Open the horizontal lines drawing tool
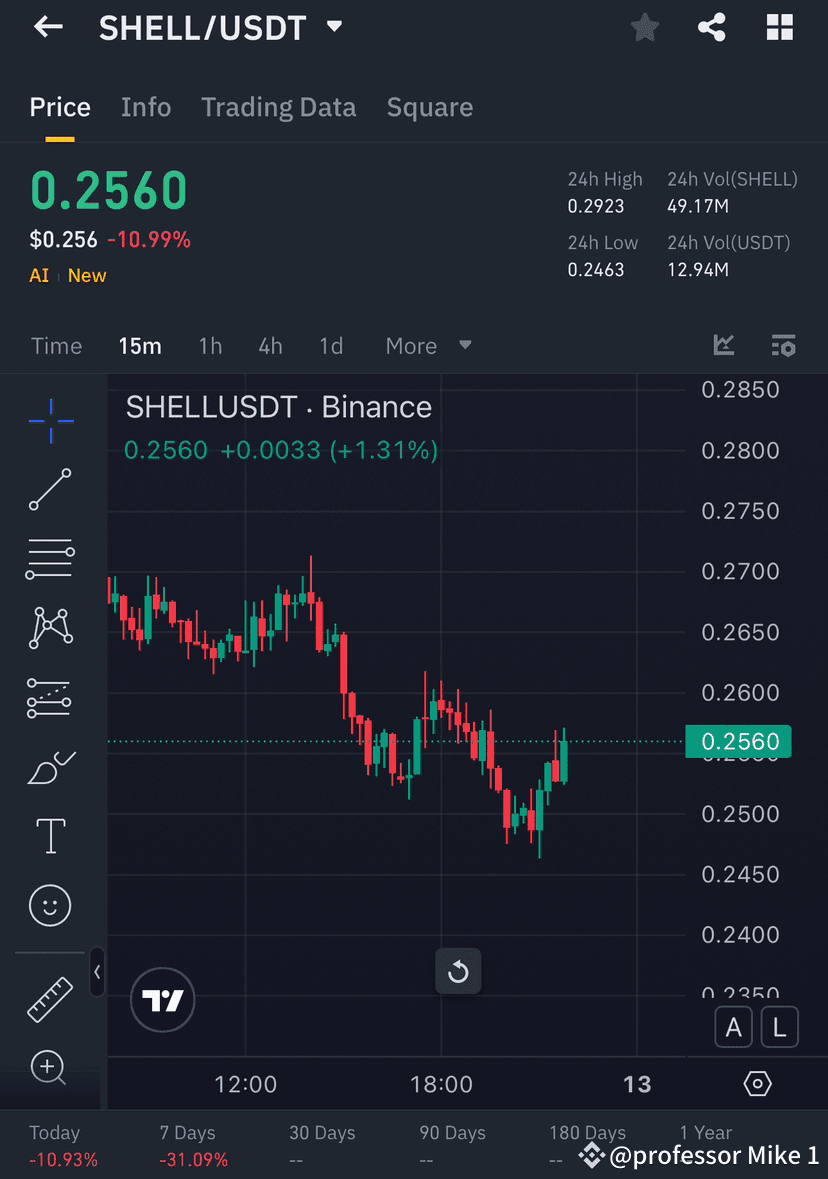 (x=50, y=558)
